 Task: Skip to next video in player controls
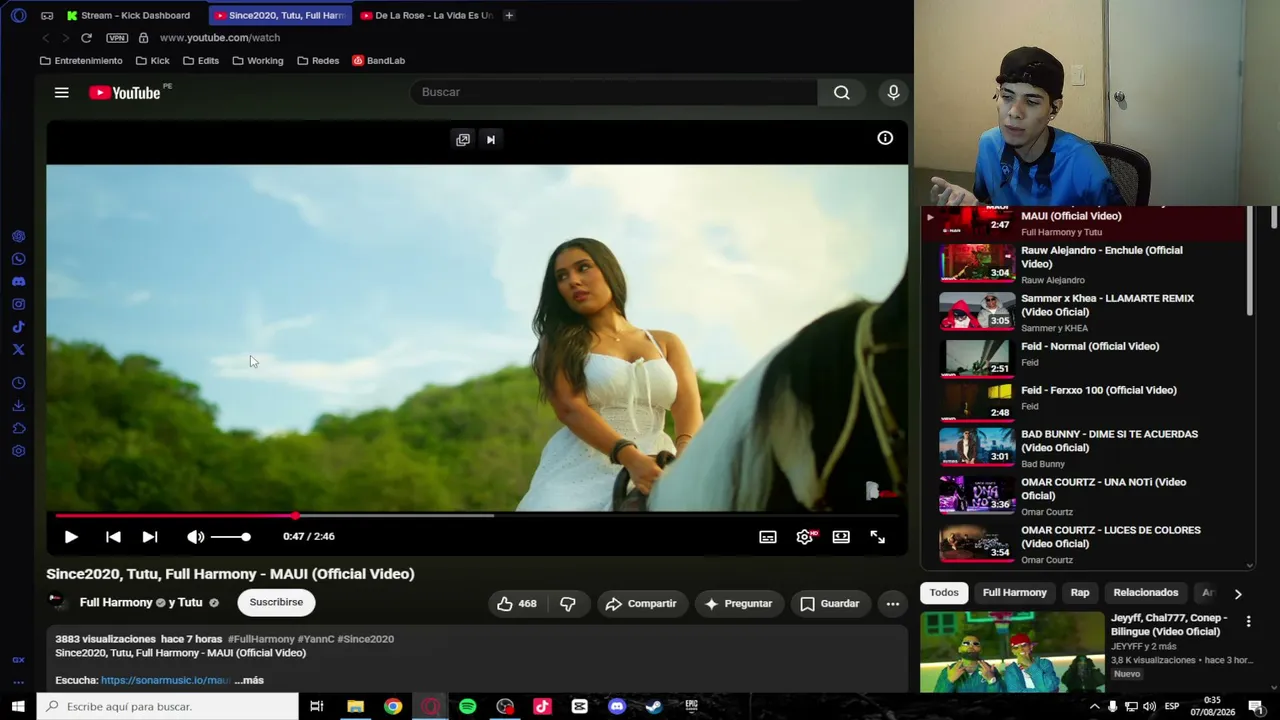pyautogui.click(x=150, y=537)
